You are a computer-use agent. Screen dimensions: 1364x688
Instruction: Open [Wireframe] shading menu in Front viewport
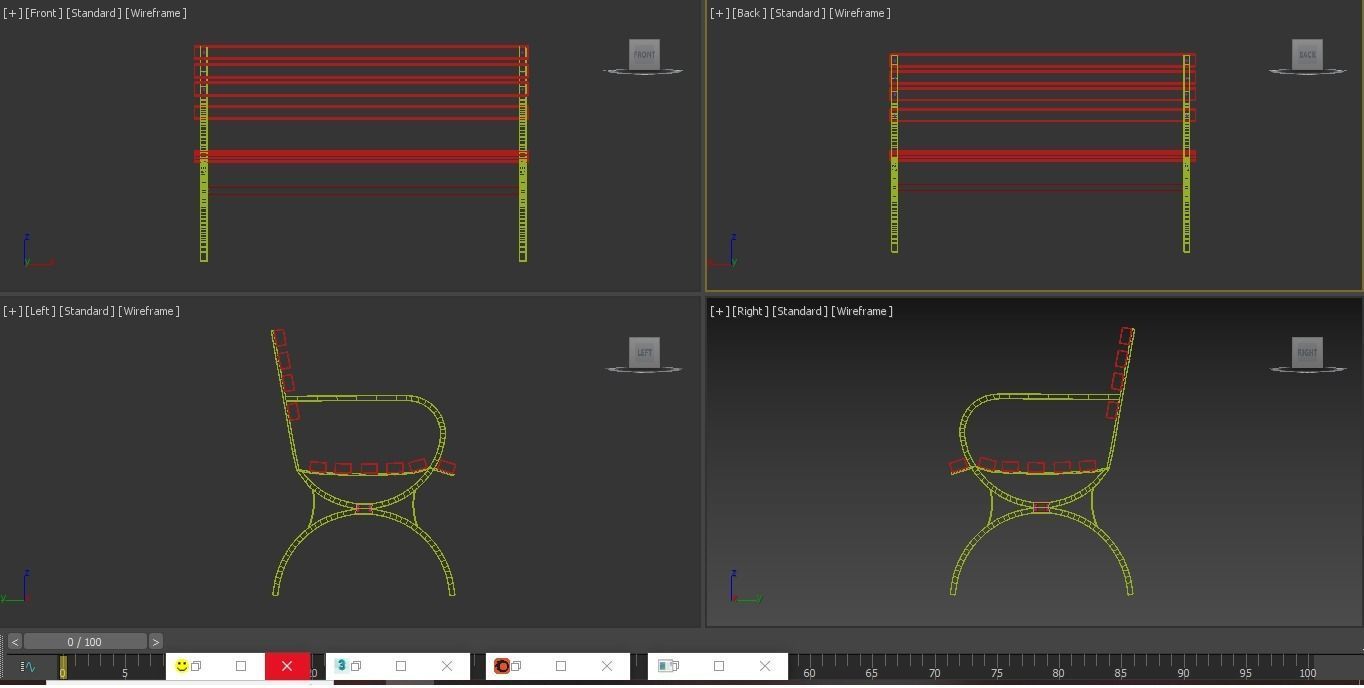click(x=156, y=13)
